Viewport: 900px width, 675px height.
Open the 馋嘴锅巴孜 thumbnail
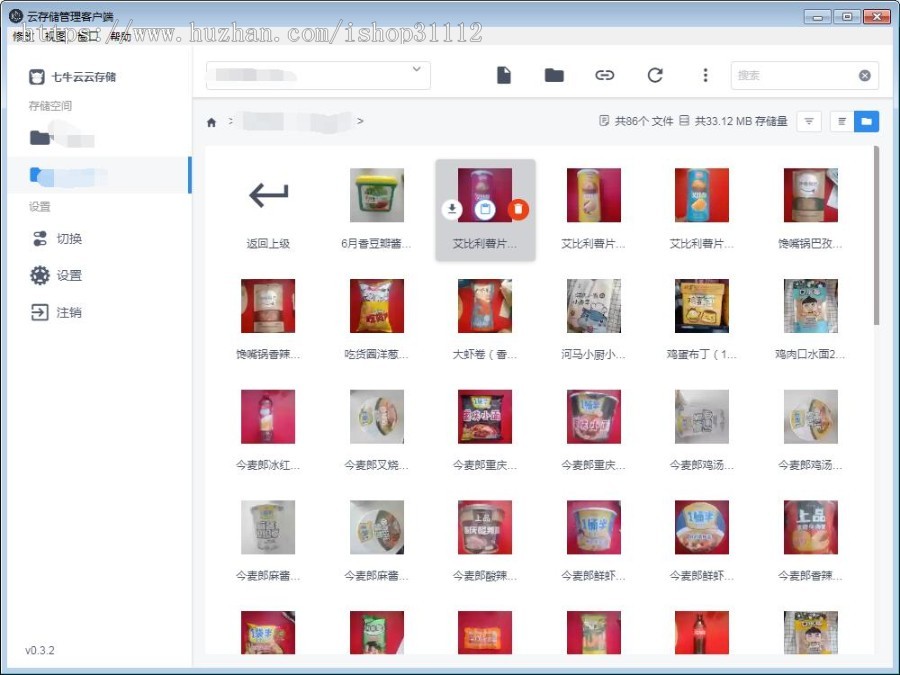[810, 195]
